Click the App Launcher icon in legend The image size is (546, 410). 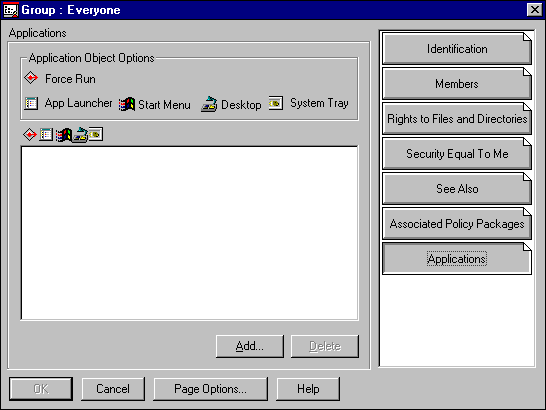[31, 103]
